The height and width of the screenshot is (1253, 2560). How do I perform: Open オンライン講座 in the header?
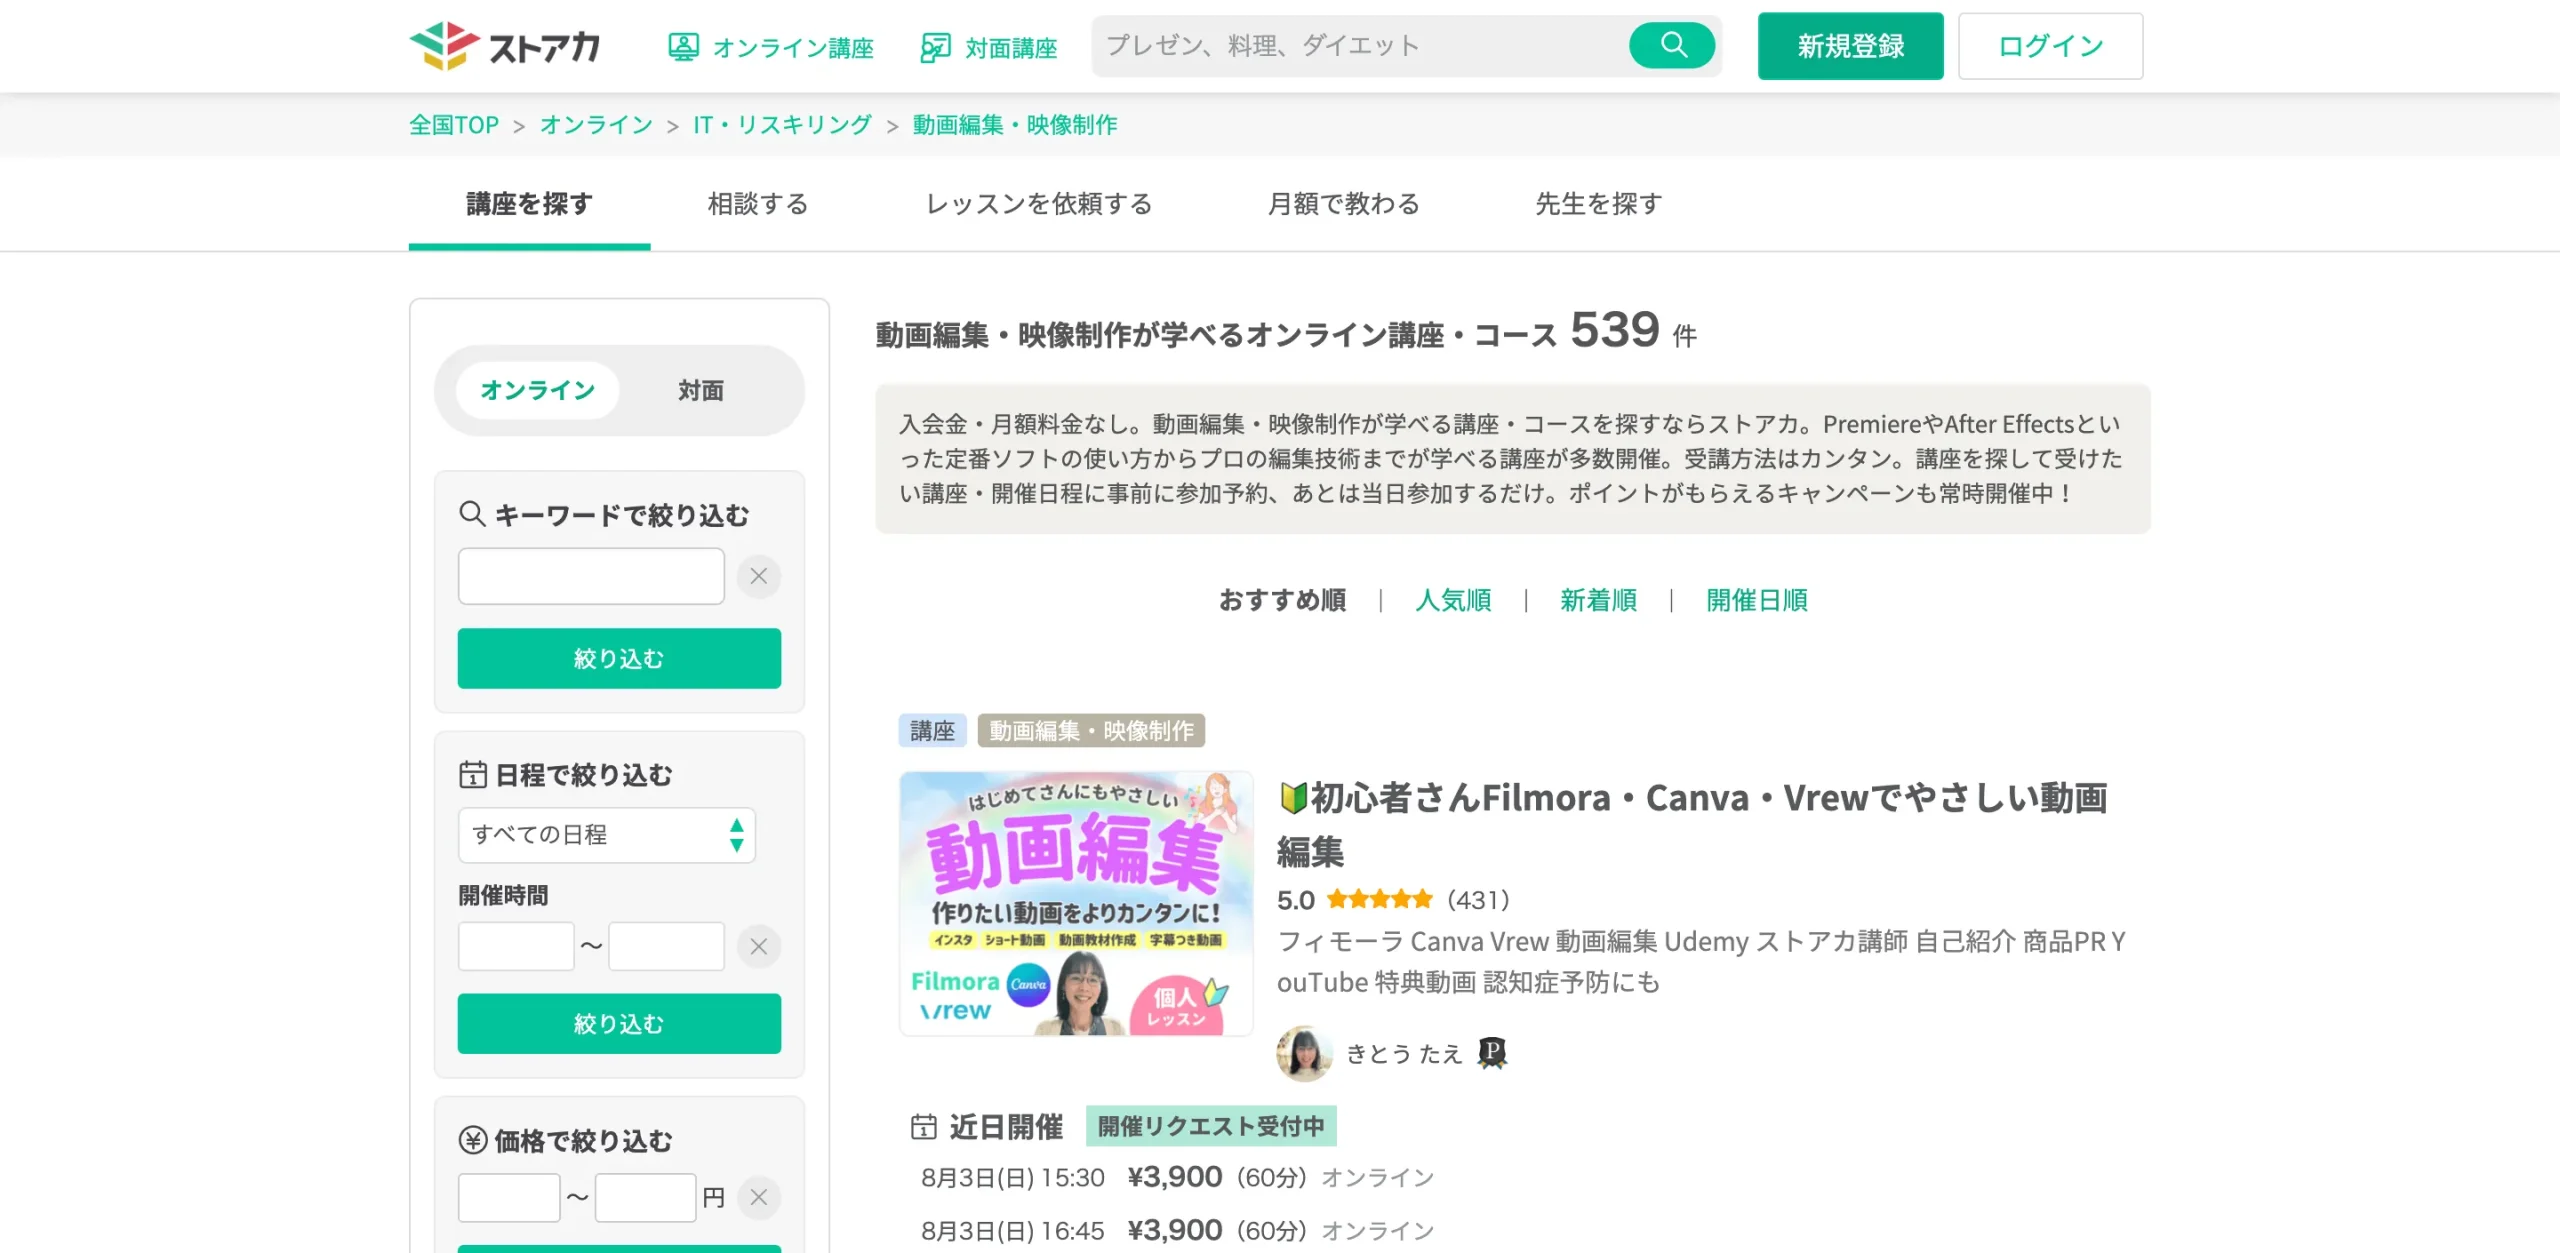tap(771, 47)
